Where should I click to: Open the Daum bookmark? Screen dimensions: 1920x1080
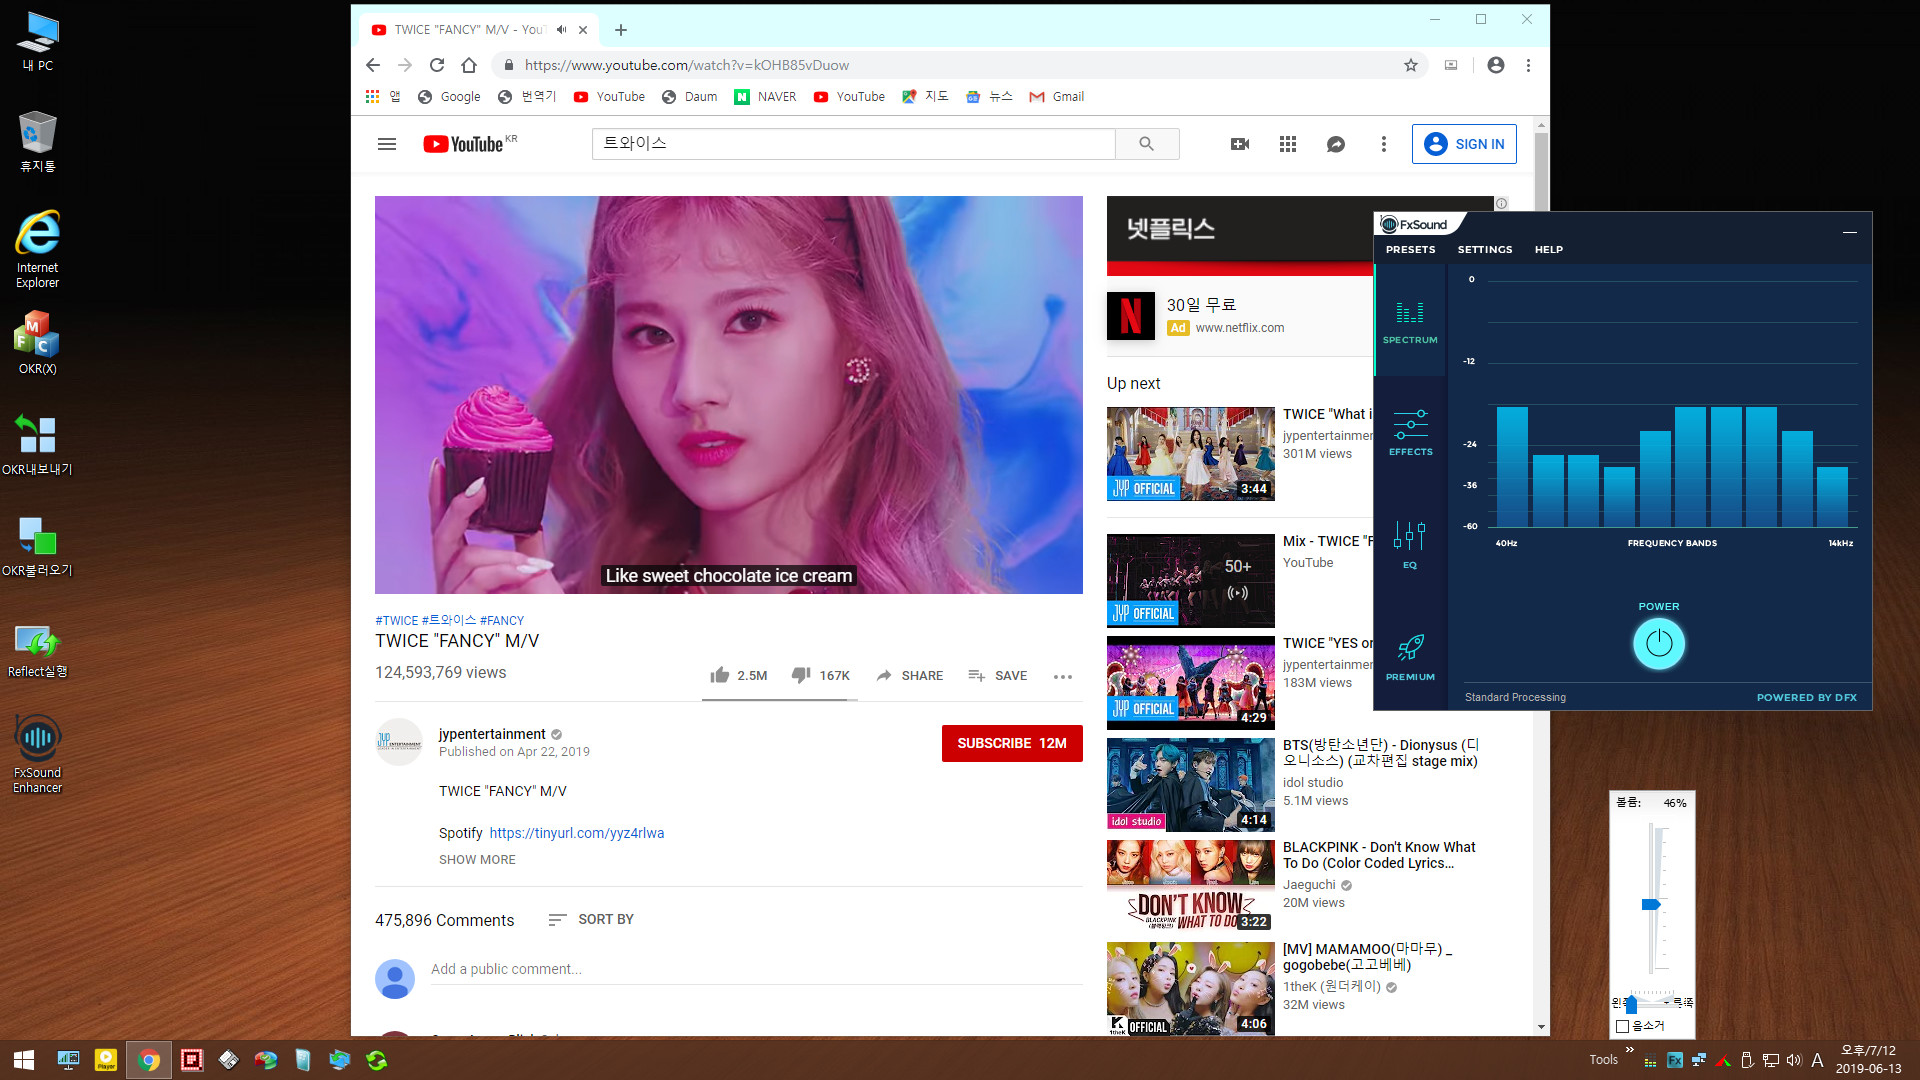point(690,97)
